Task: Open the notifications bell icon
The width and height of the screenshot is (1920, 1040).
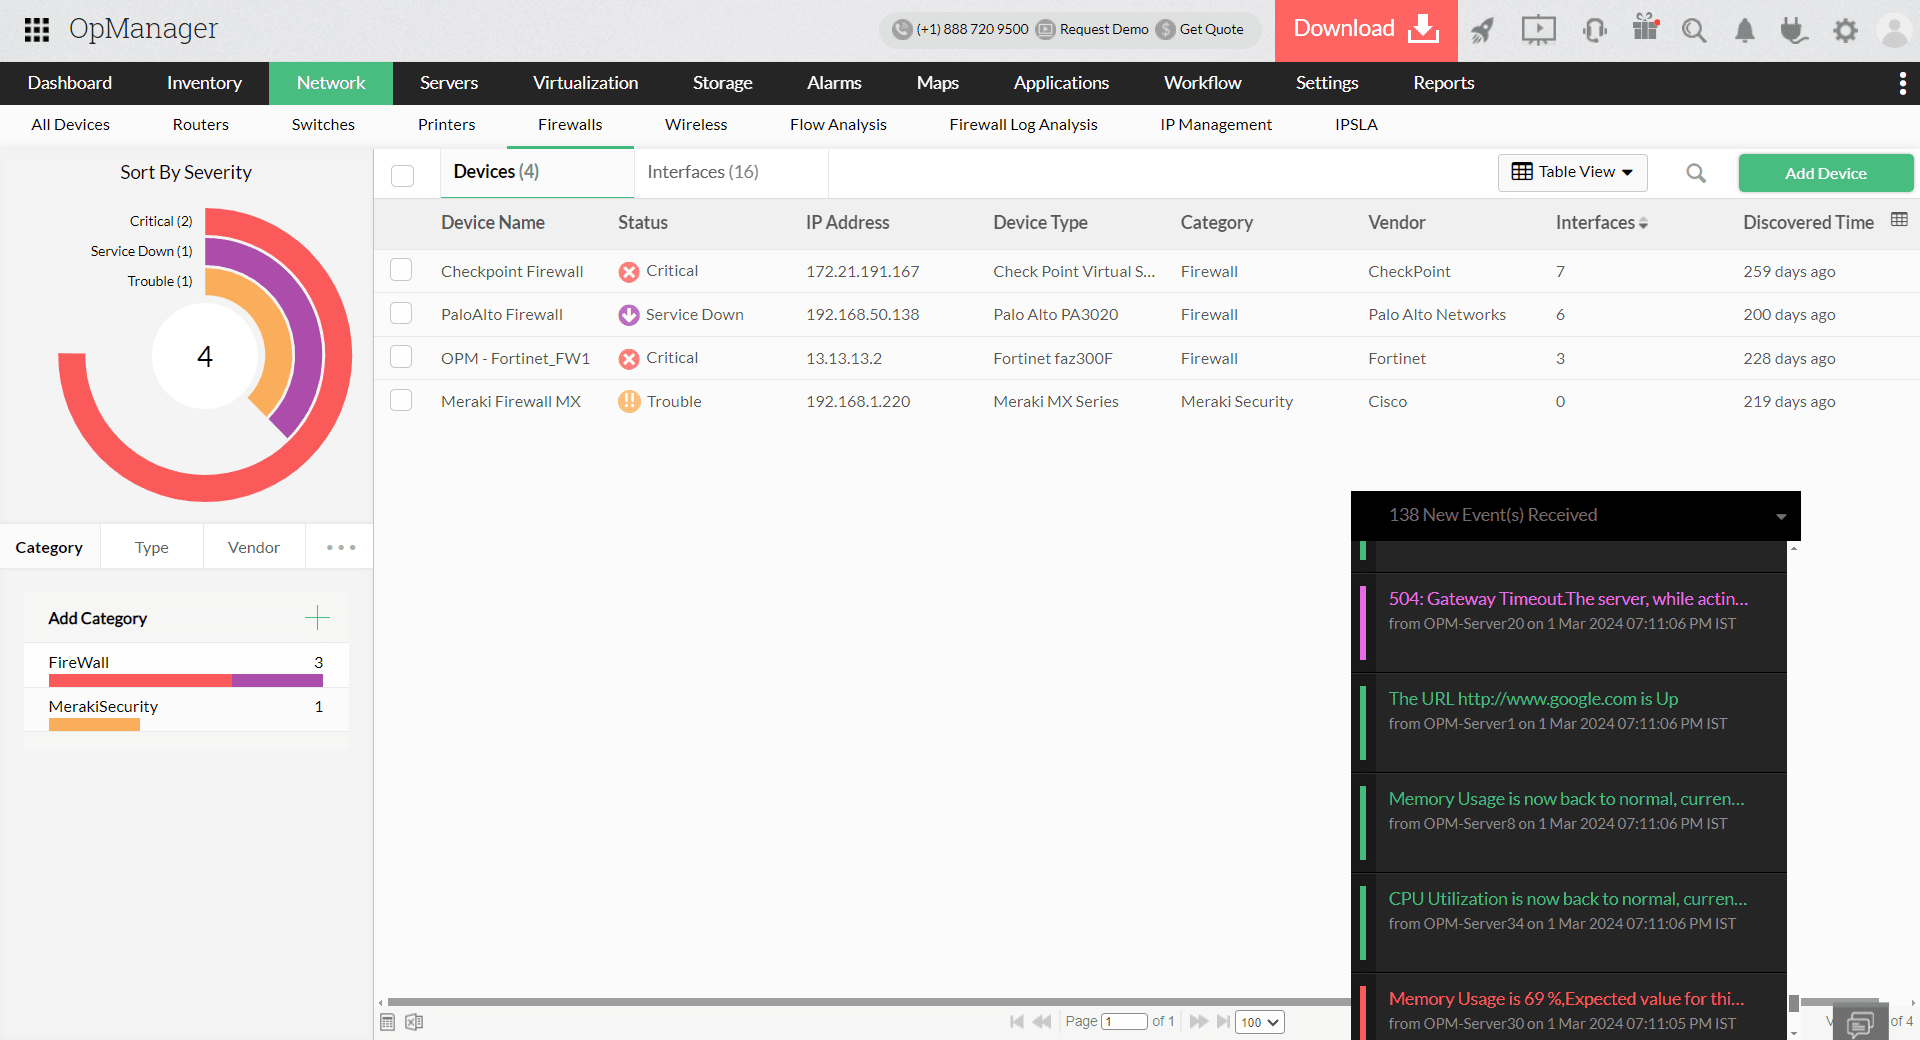Action: 1744,30
